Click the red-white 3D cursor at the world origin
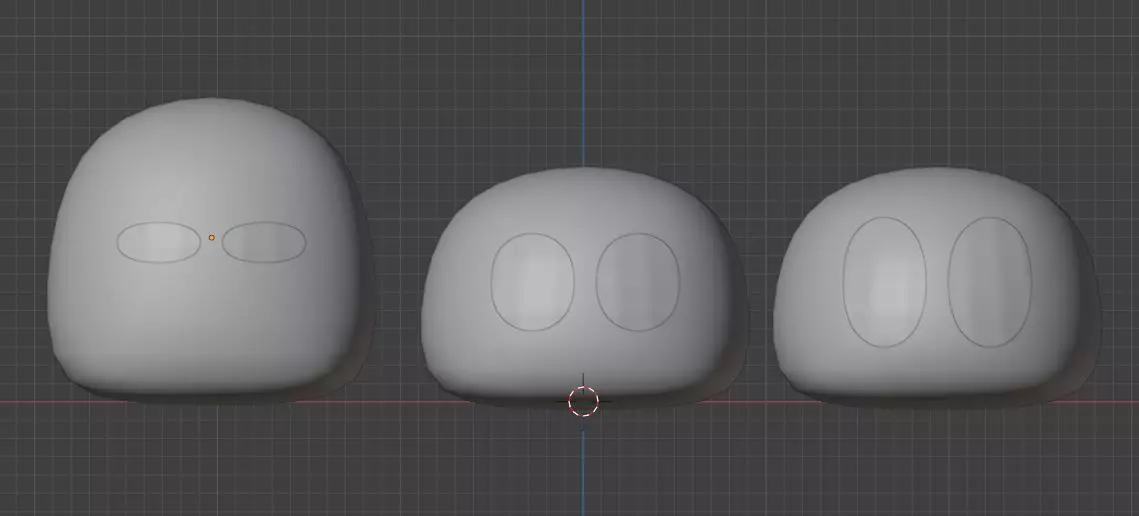The width and height of the screenshot is (1139, 516). (x=583, y=401)
